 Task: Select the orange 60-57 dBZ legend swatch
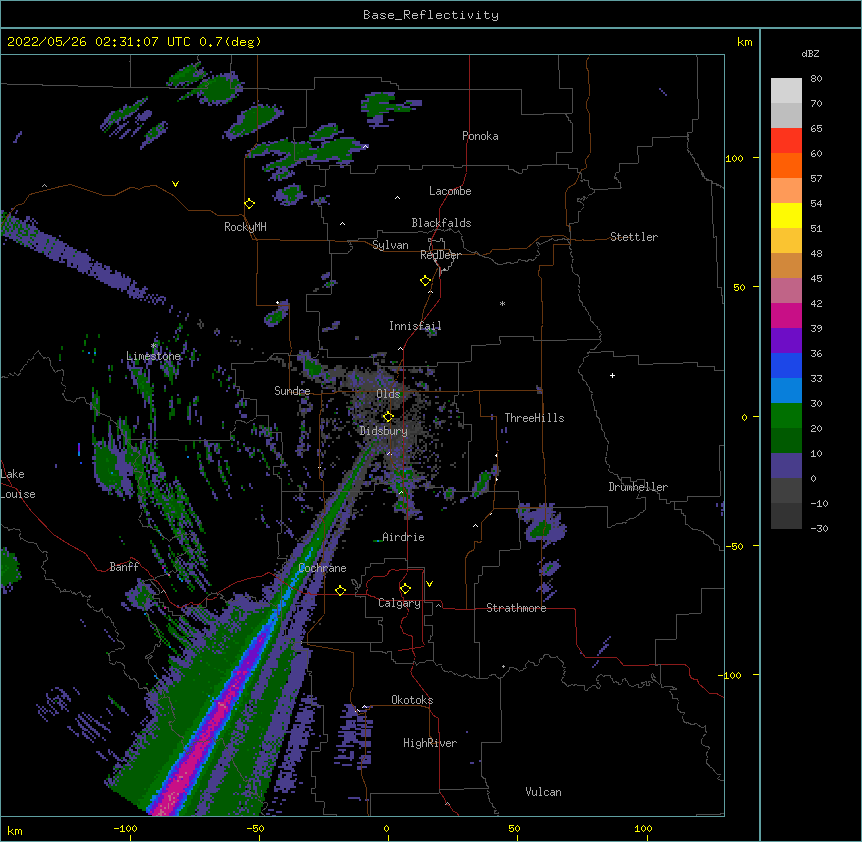[786, 165]
